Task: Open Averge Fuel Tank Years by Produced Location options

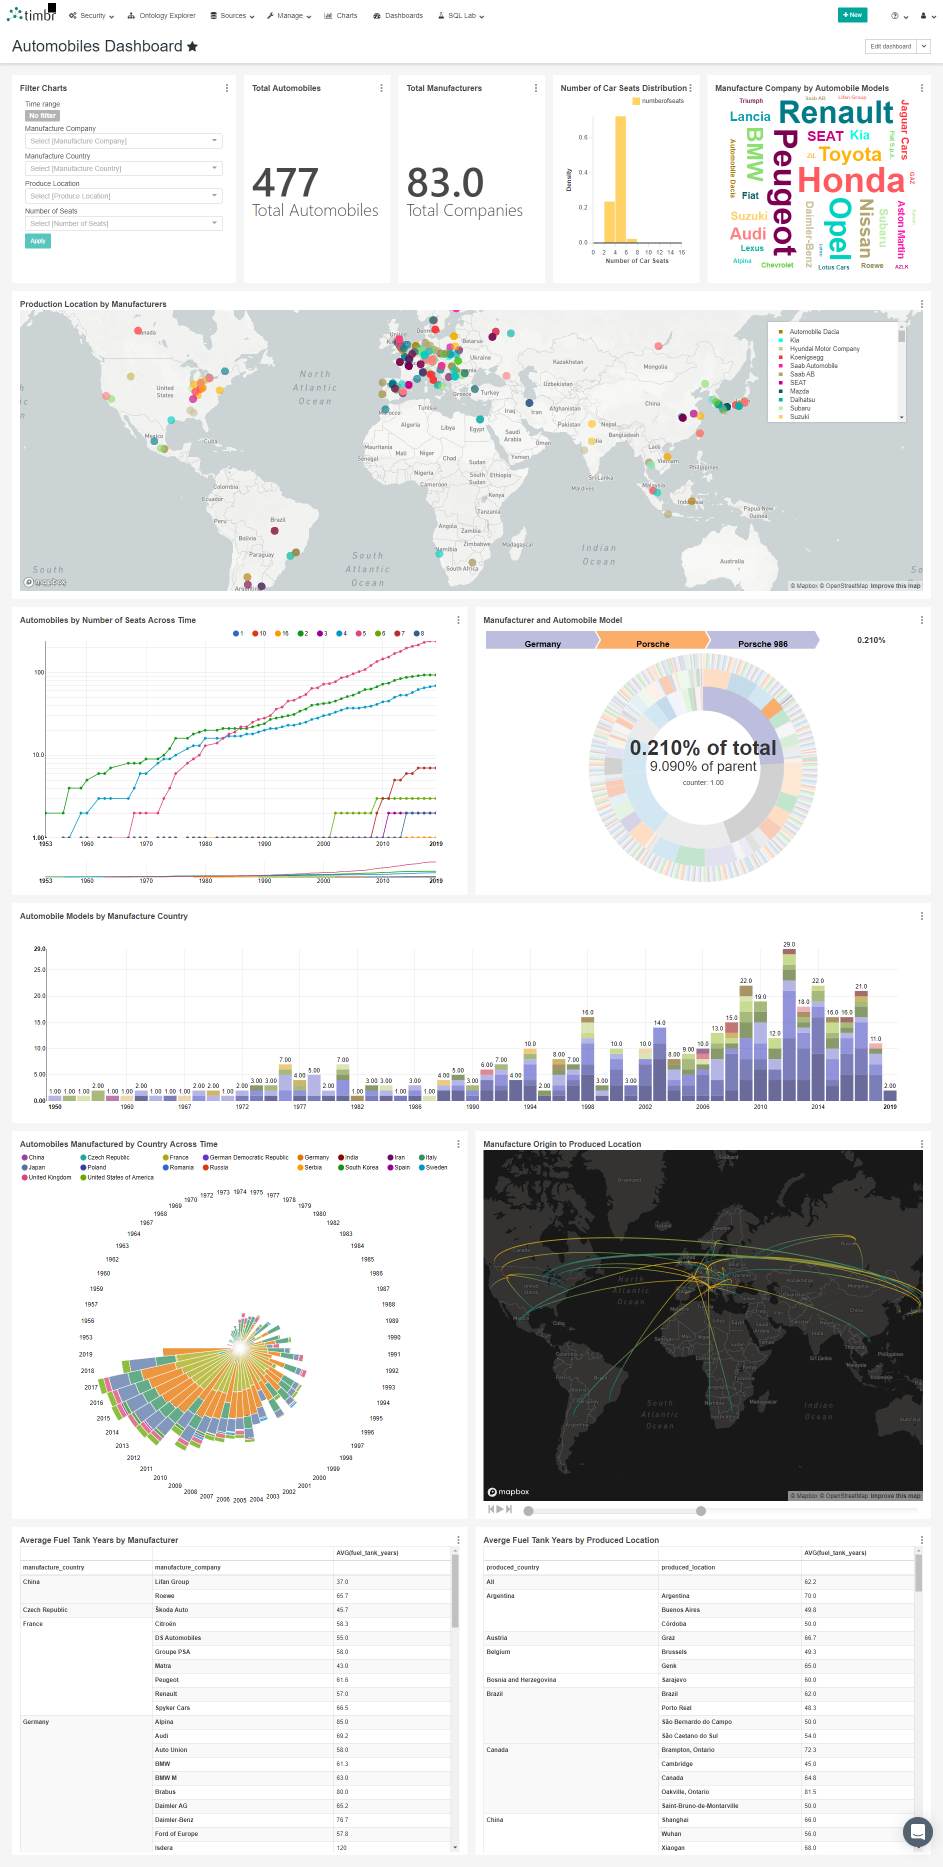Action: click(x=921, y=1540)
